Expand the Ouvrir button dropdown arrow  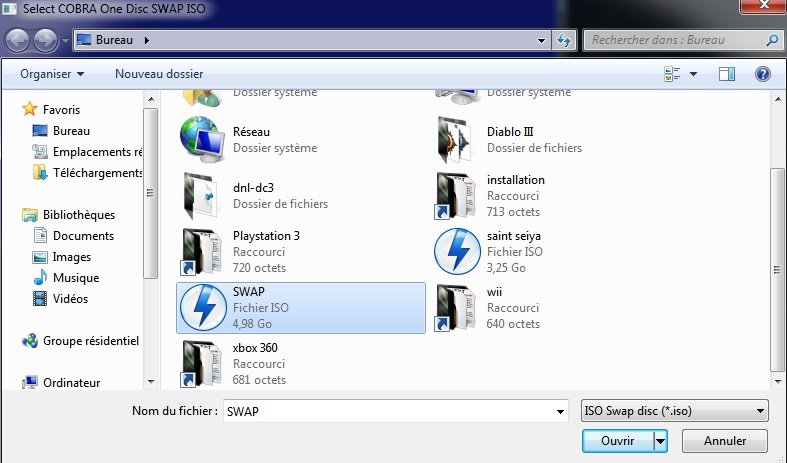pos(660,441)
